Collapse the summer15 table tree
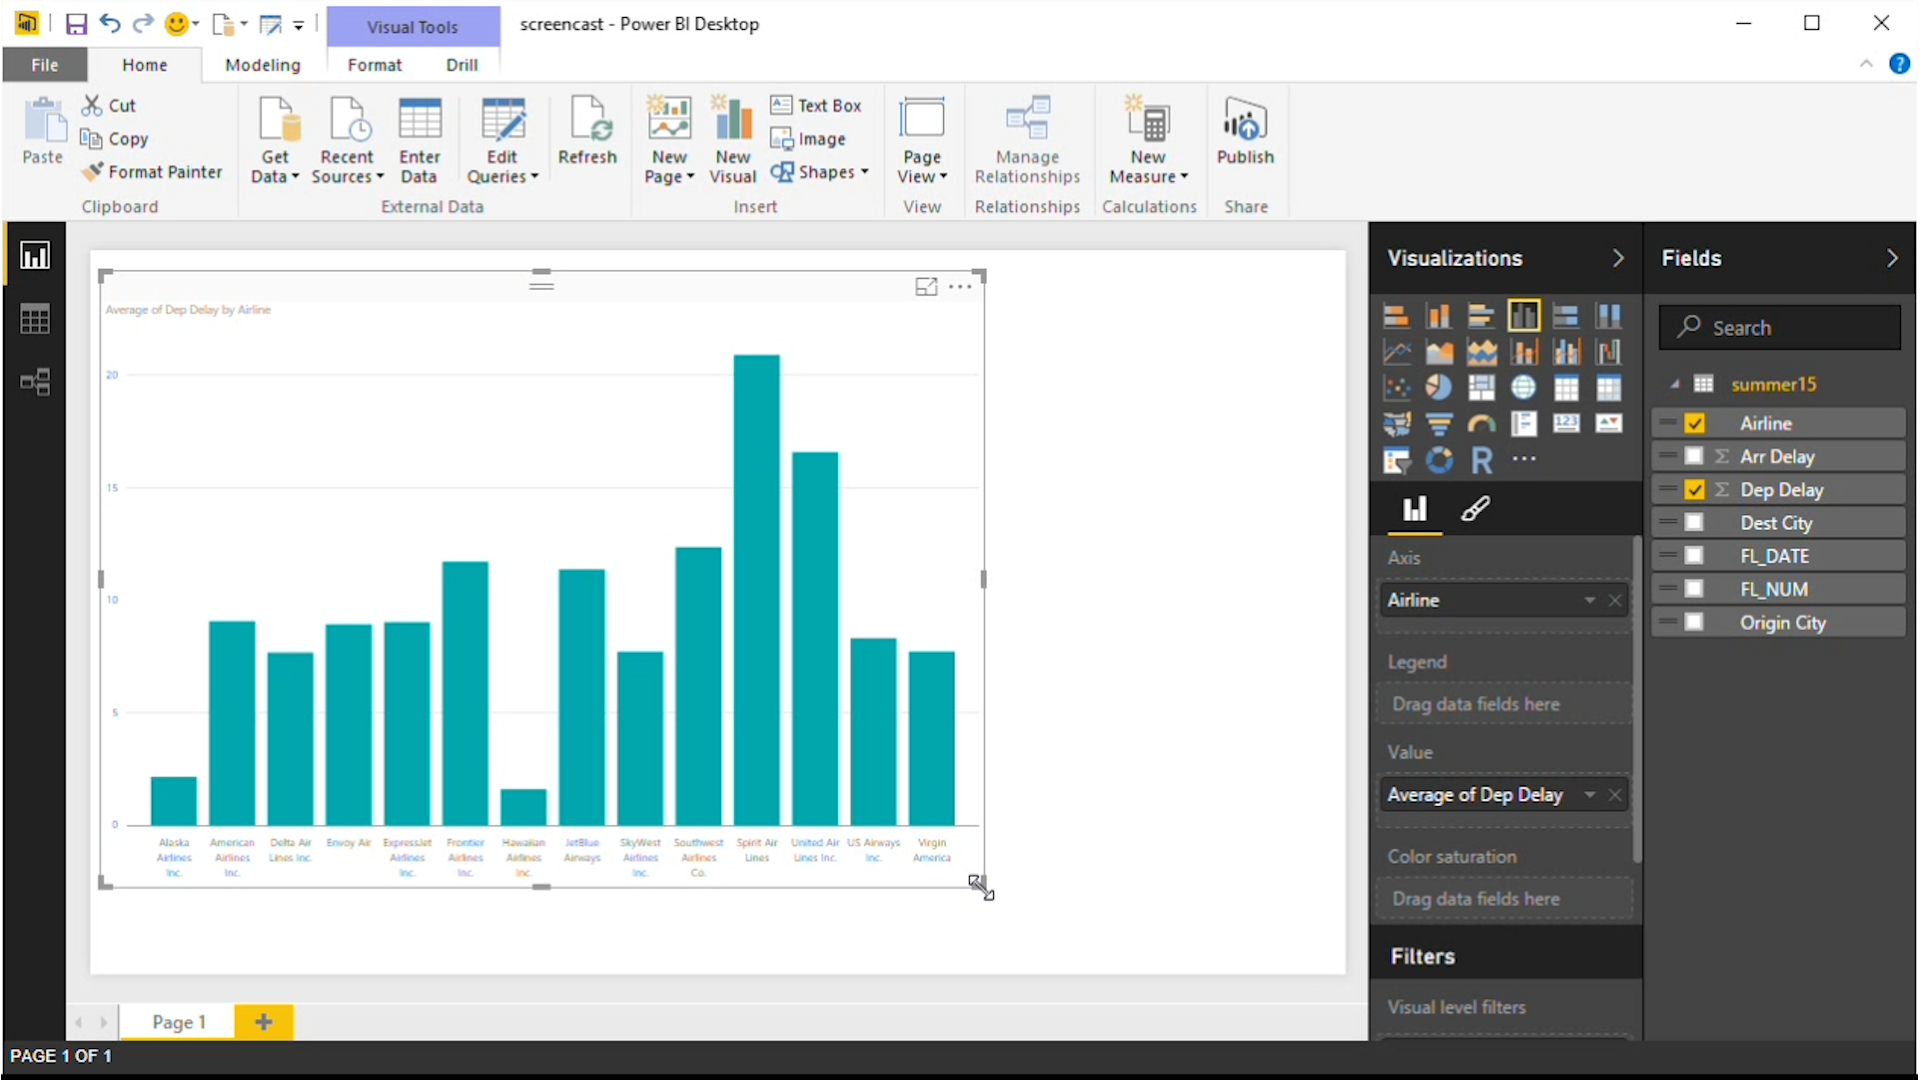Viewport: 1920px width, 1080px height. click(x=1674, y=384)
